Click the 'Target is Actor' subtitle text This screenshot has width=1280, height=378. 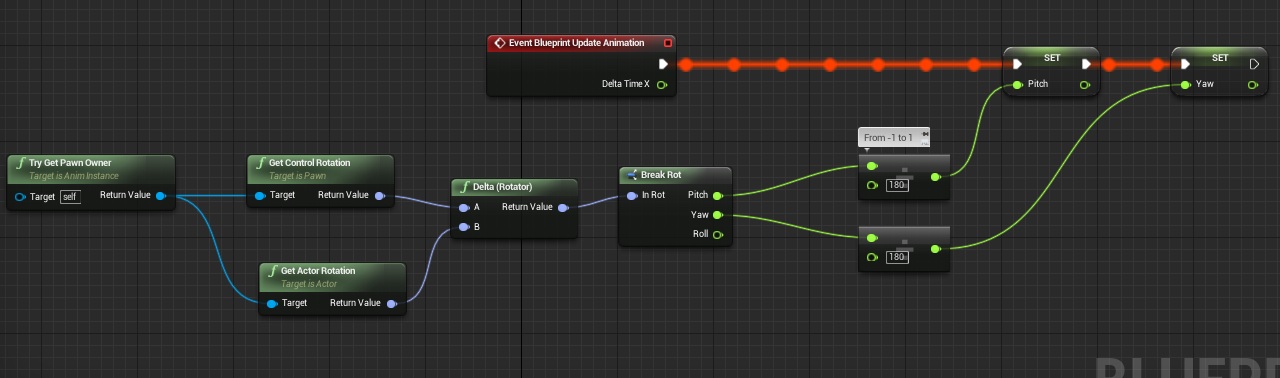coord(309,284)
